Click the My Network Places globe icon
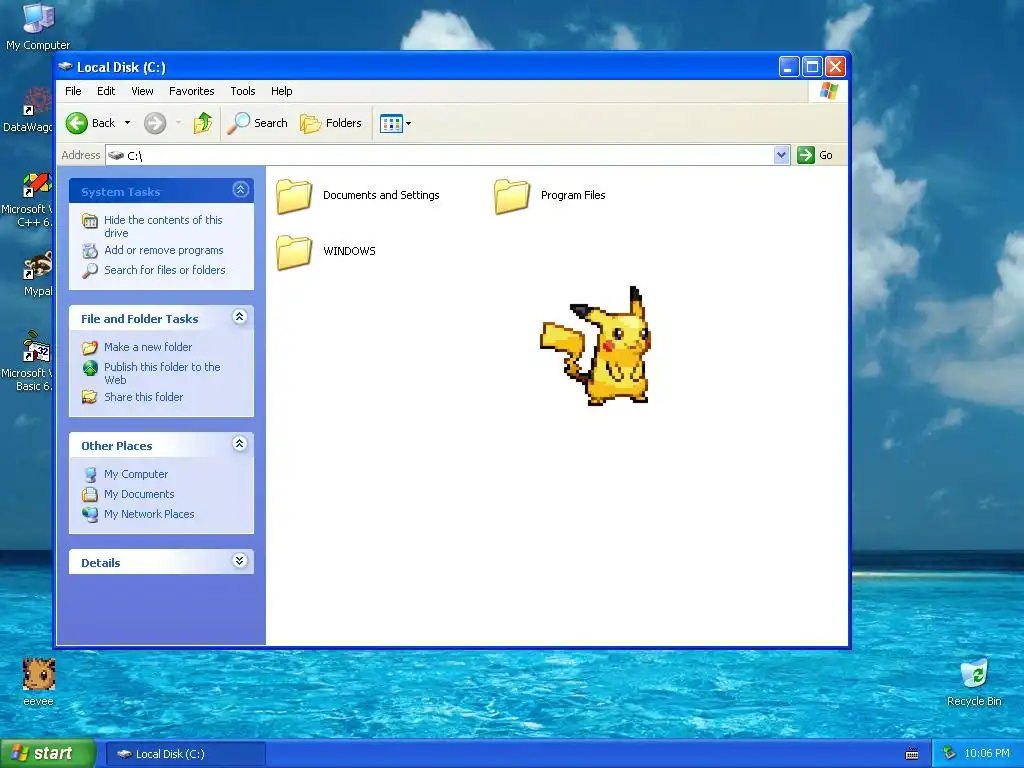The image size is (1024, 768). tap(90, 515)
